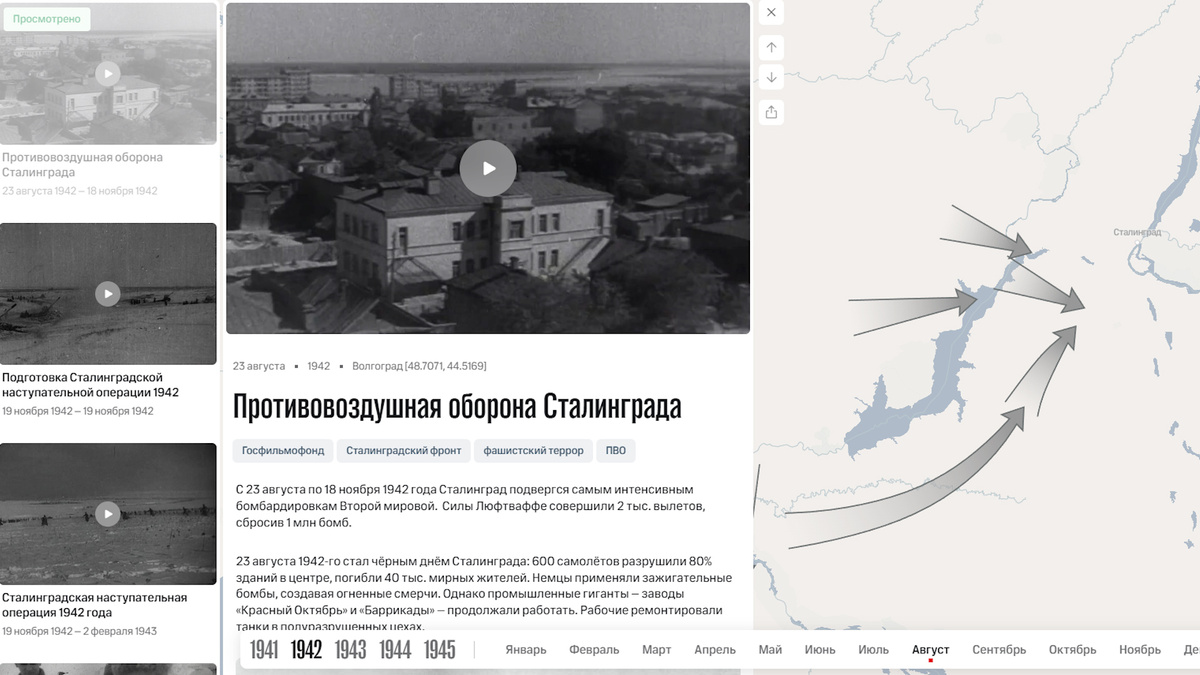Play the main Stalingrad air defense video
1200x675 pixels.
(488, 168)
